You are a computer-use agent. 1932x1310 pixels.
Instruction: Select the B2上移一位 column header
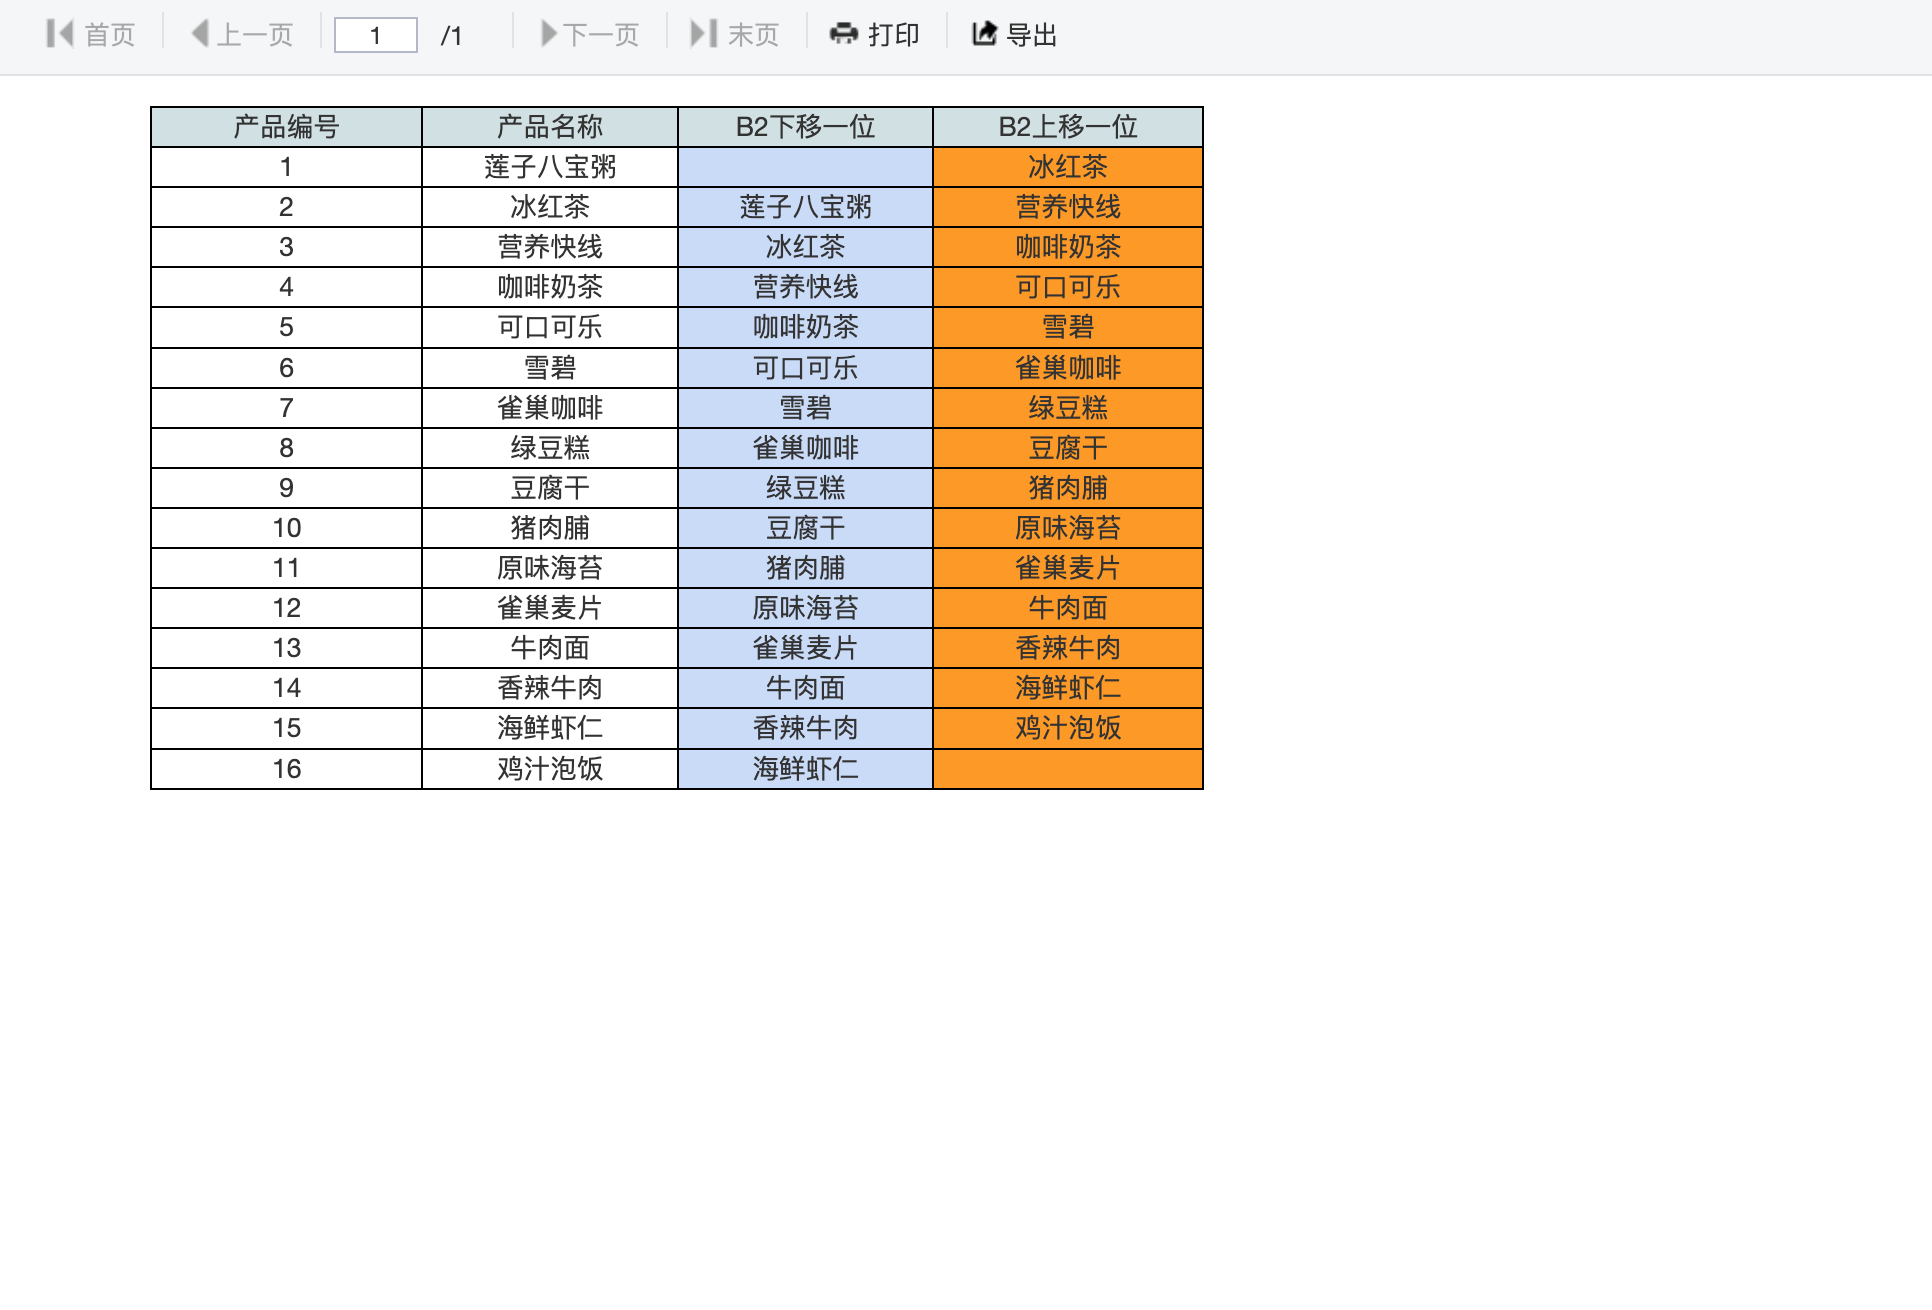click(1068, 127)
